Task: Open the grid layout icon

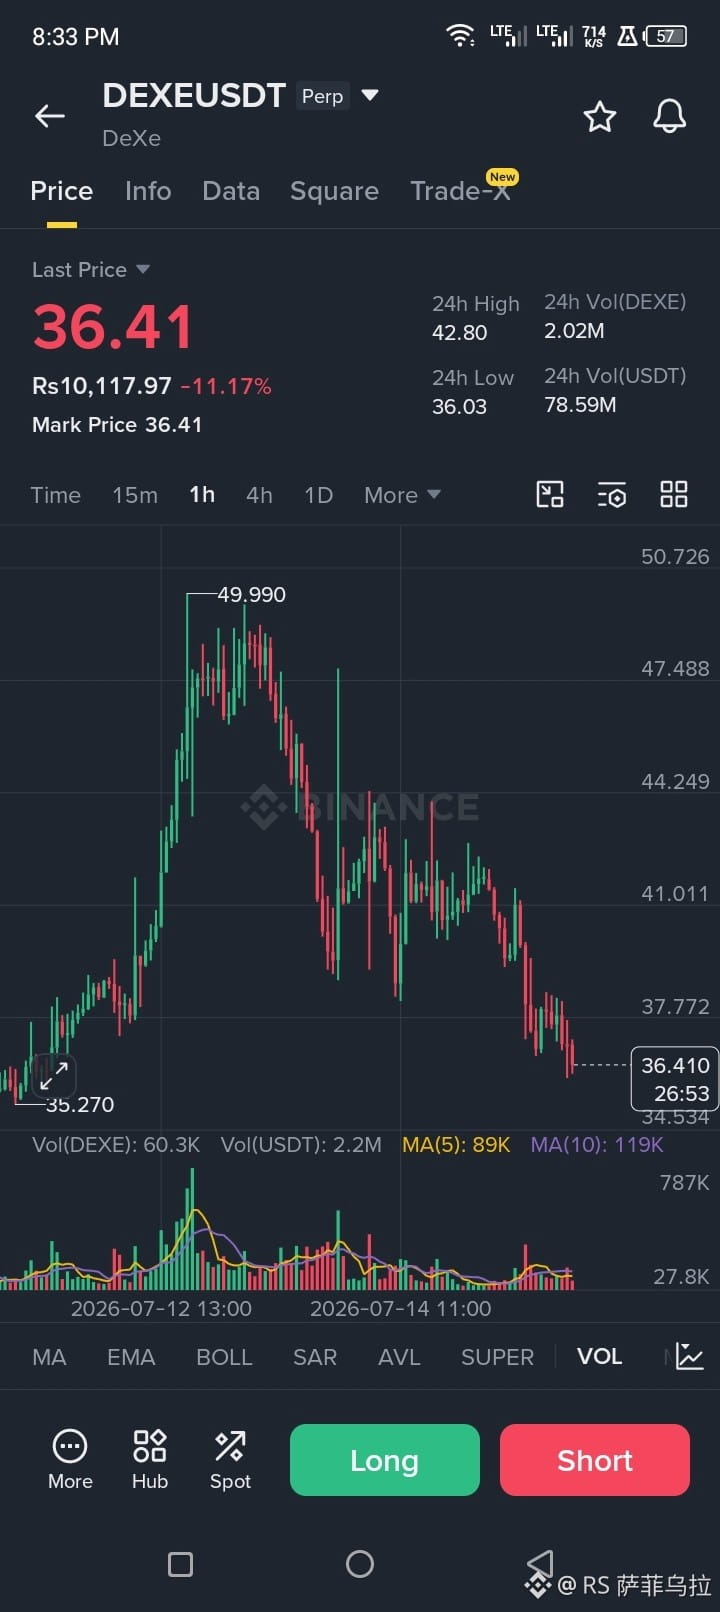Action: (x=674, y=494)
